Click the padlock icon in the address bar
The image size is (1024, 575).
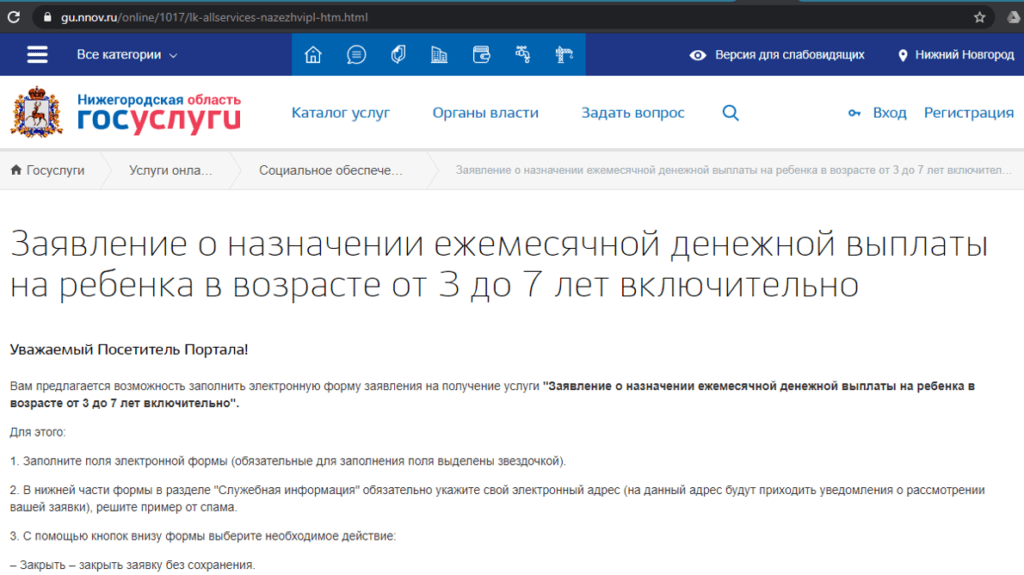click(x=47, y=17)
